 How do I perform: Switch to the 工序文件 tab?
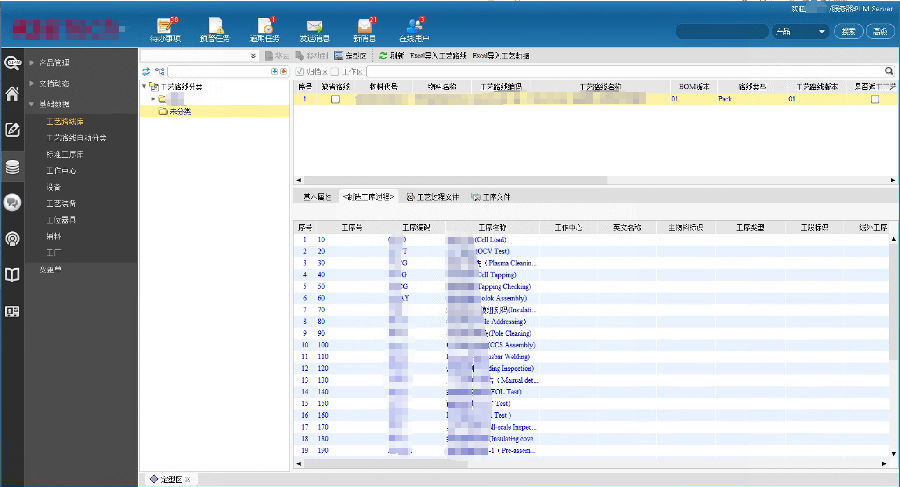point(491,197)
